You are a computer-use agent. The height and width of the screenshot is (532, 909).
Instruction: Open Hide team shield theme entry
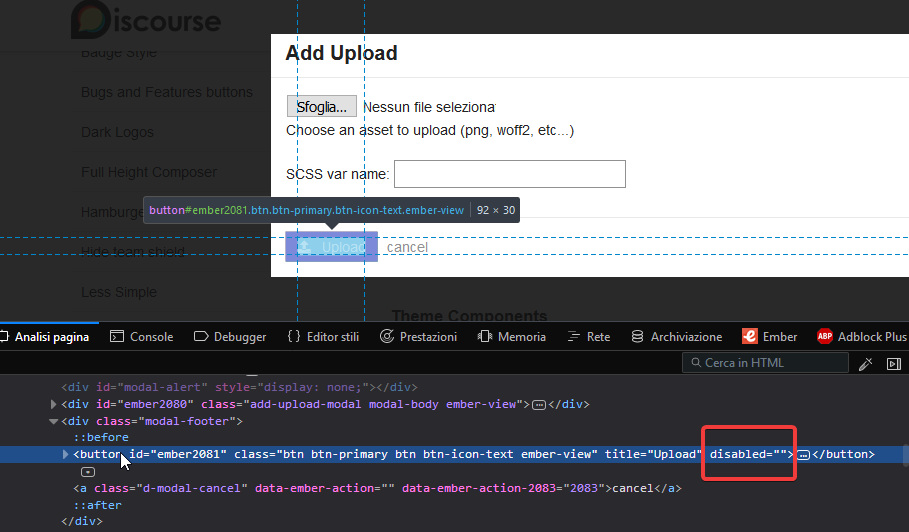tap(133, 252)
